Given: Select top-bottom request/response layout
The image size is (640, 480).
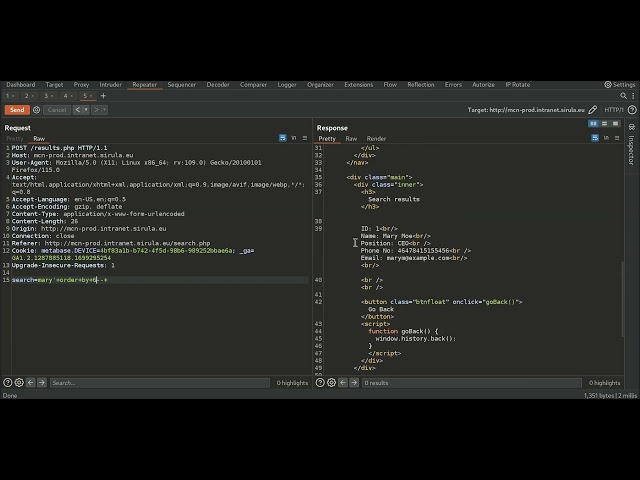Looking at the screenshot, I should [604, 124].
